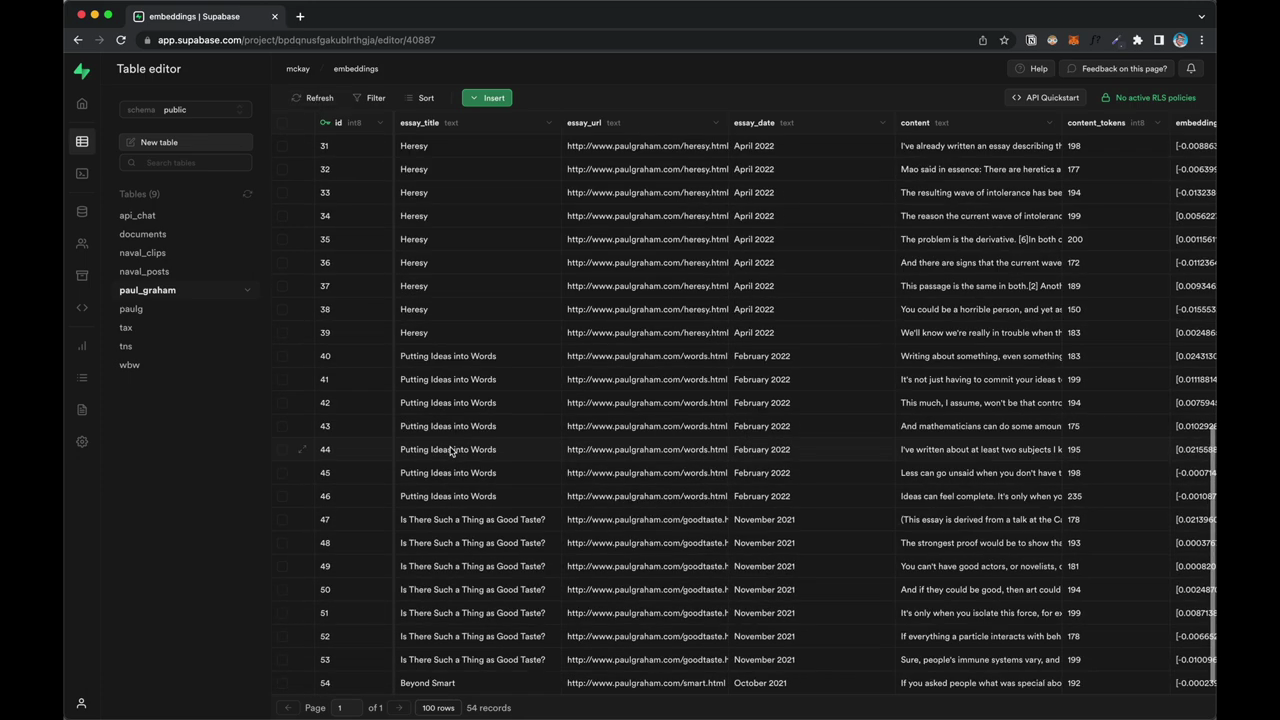Open the schema public dropdown
Screen dimensions: 1280x720
pyautogui.click(x=185, y=110)
